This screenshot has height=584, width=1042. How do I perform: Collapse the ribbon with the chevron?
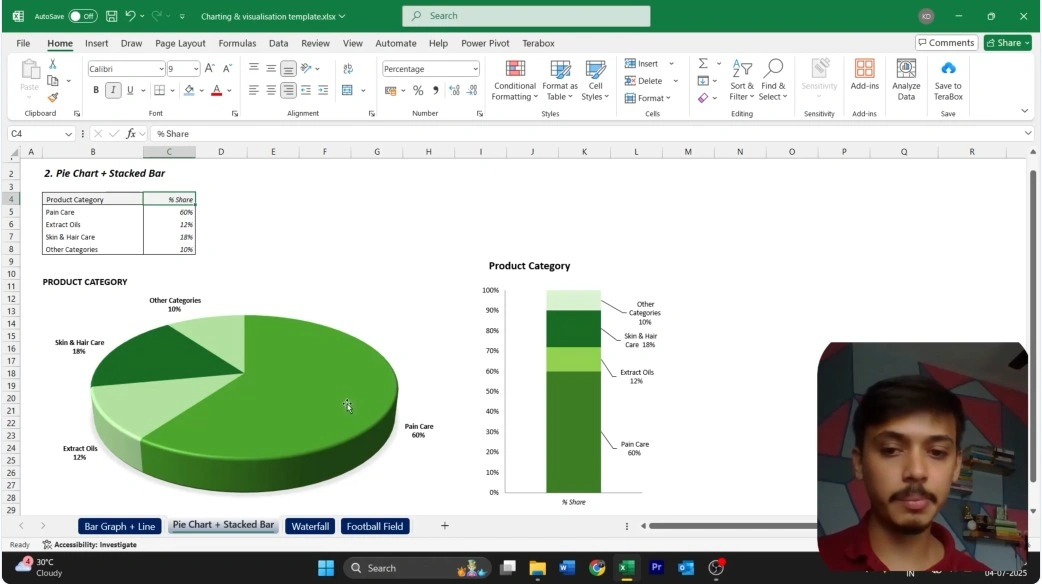pyautogui.click(x=1024, y=111)
